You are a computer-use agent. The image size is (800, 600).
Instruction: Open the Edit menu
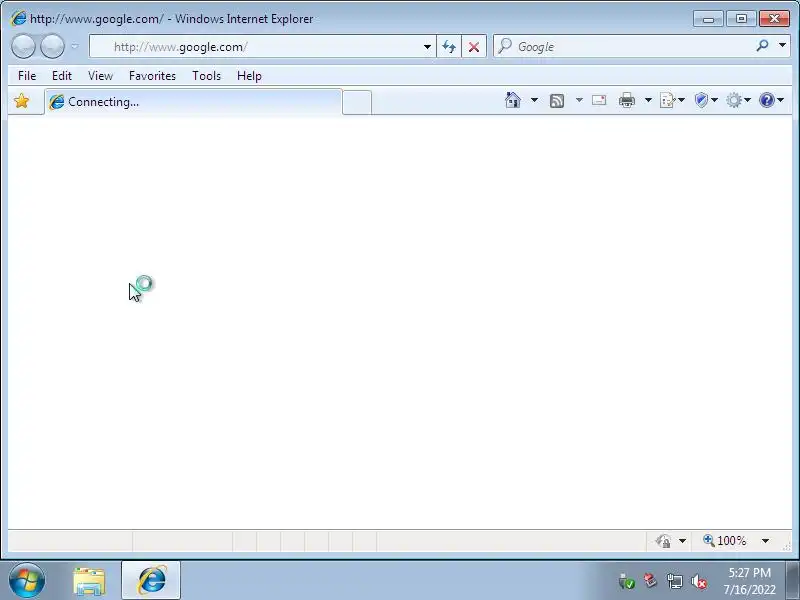point(62,76)
